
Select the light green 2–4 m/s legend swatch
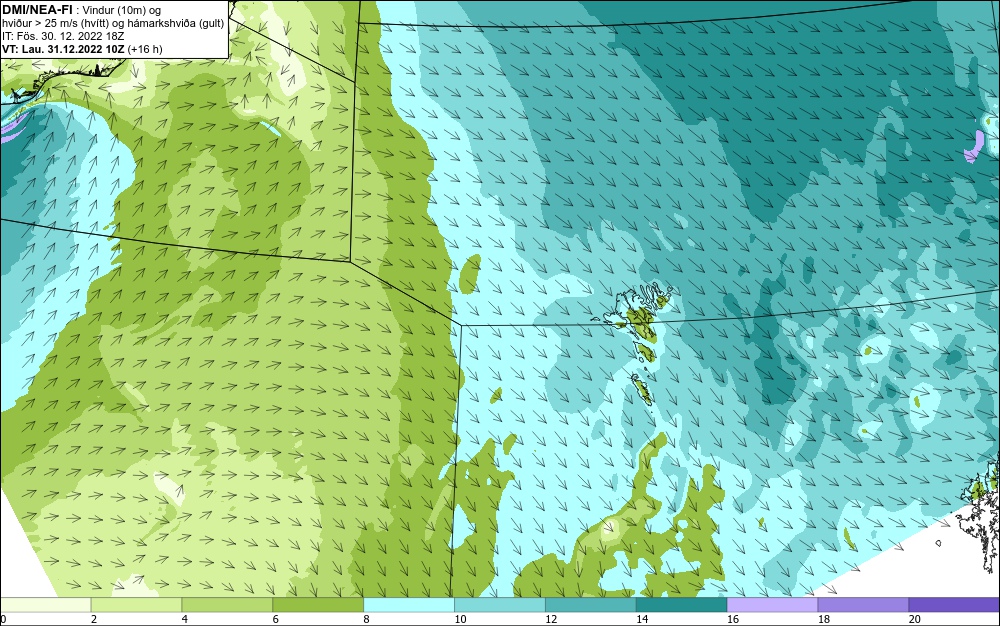click(136, 604)
